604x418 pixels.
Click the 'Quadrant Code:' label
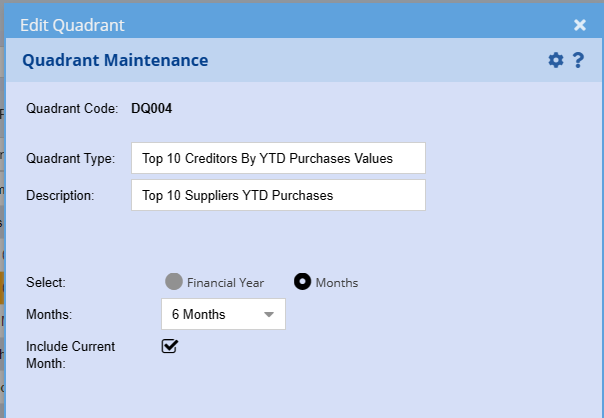tap(71, 108)
